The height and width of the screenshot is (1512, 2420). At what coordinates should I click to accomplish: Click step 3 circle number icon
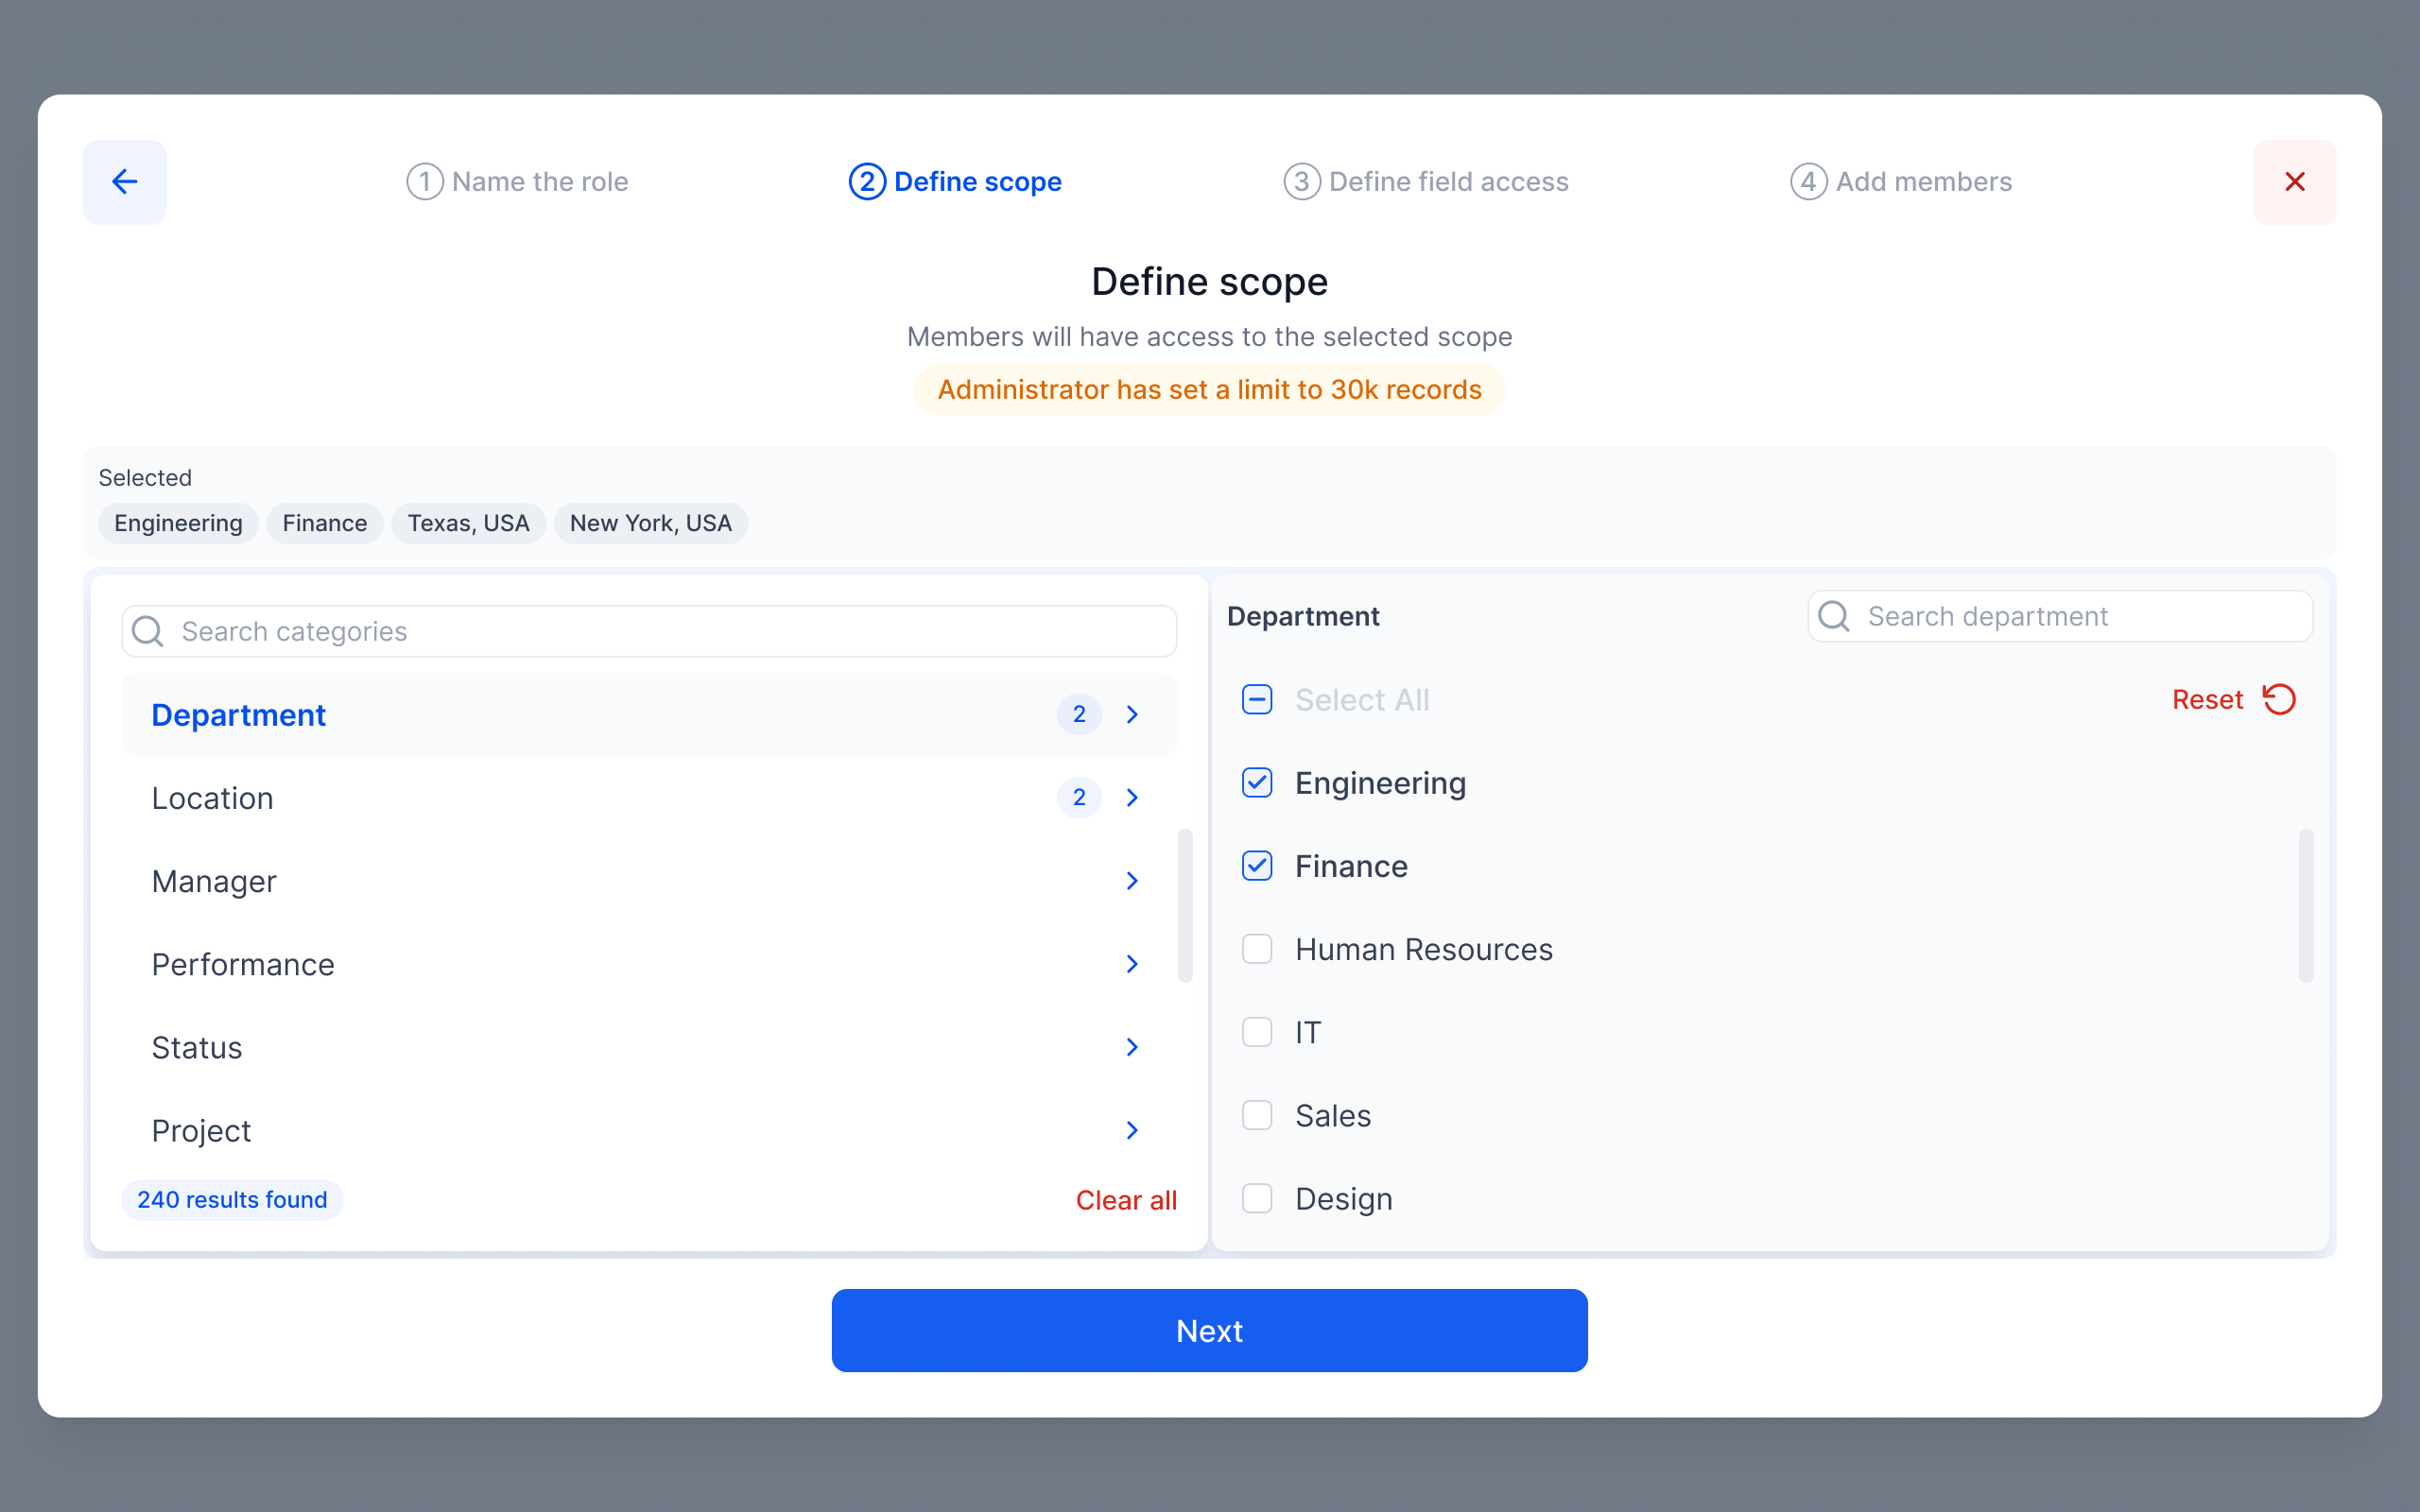pyautogui.click(x=1302, y=181)
